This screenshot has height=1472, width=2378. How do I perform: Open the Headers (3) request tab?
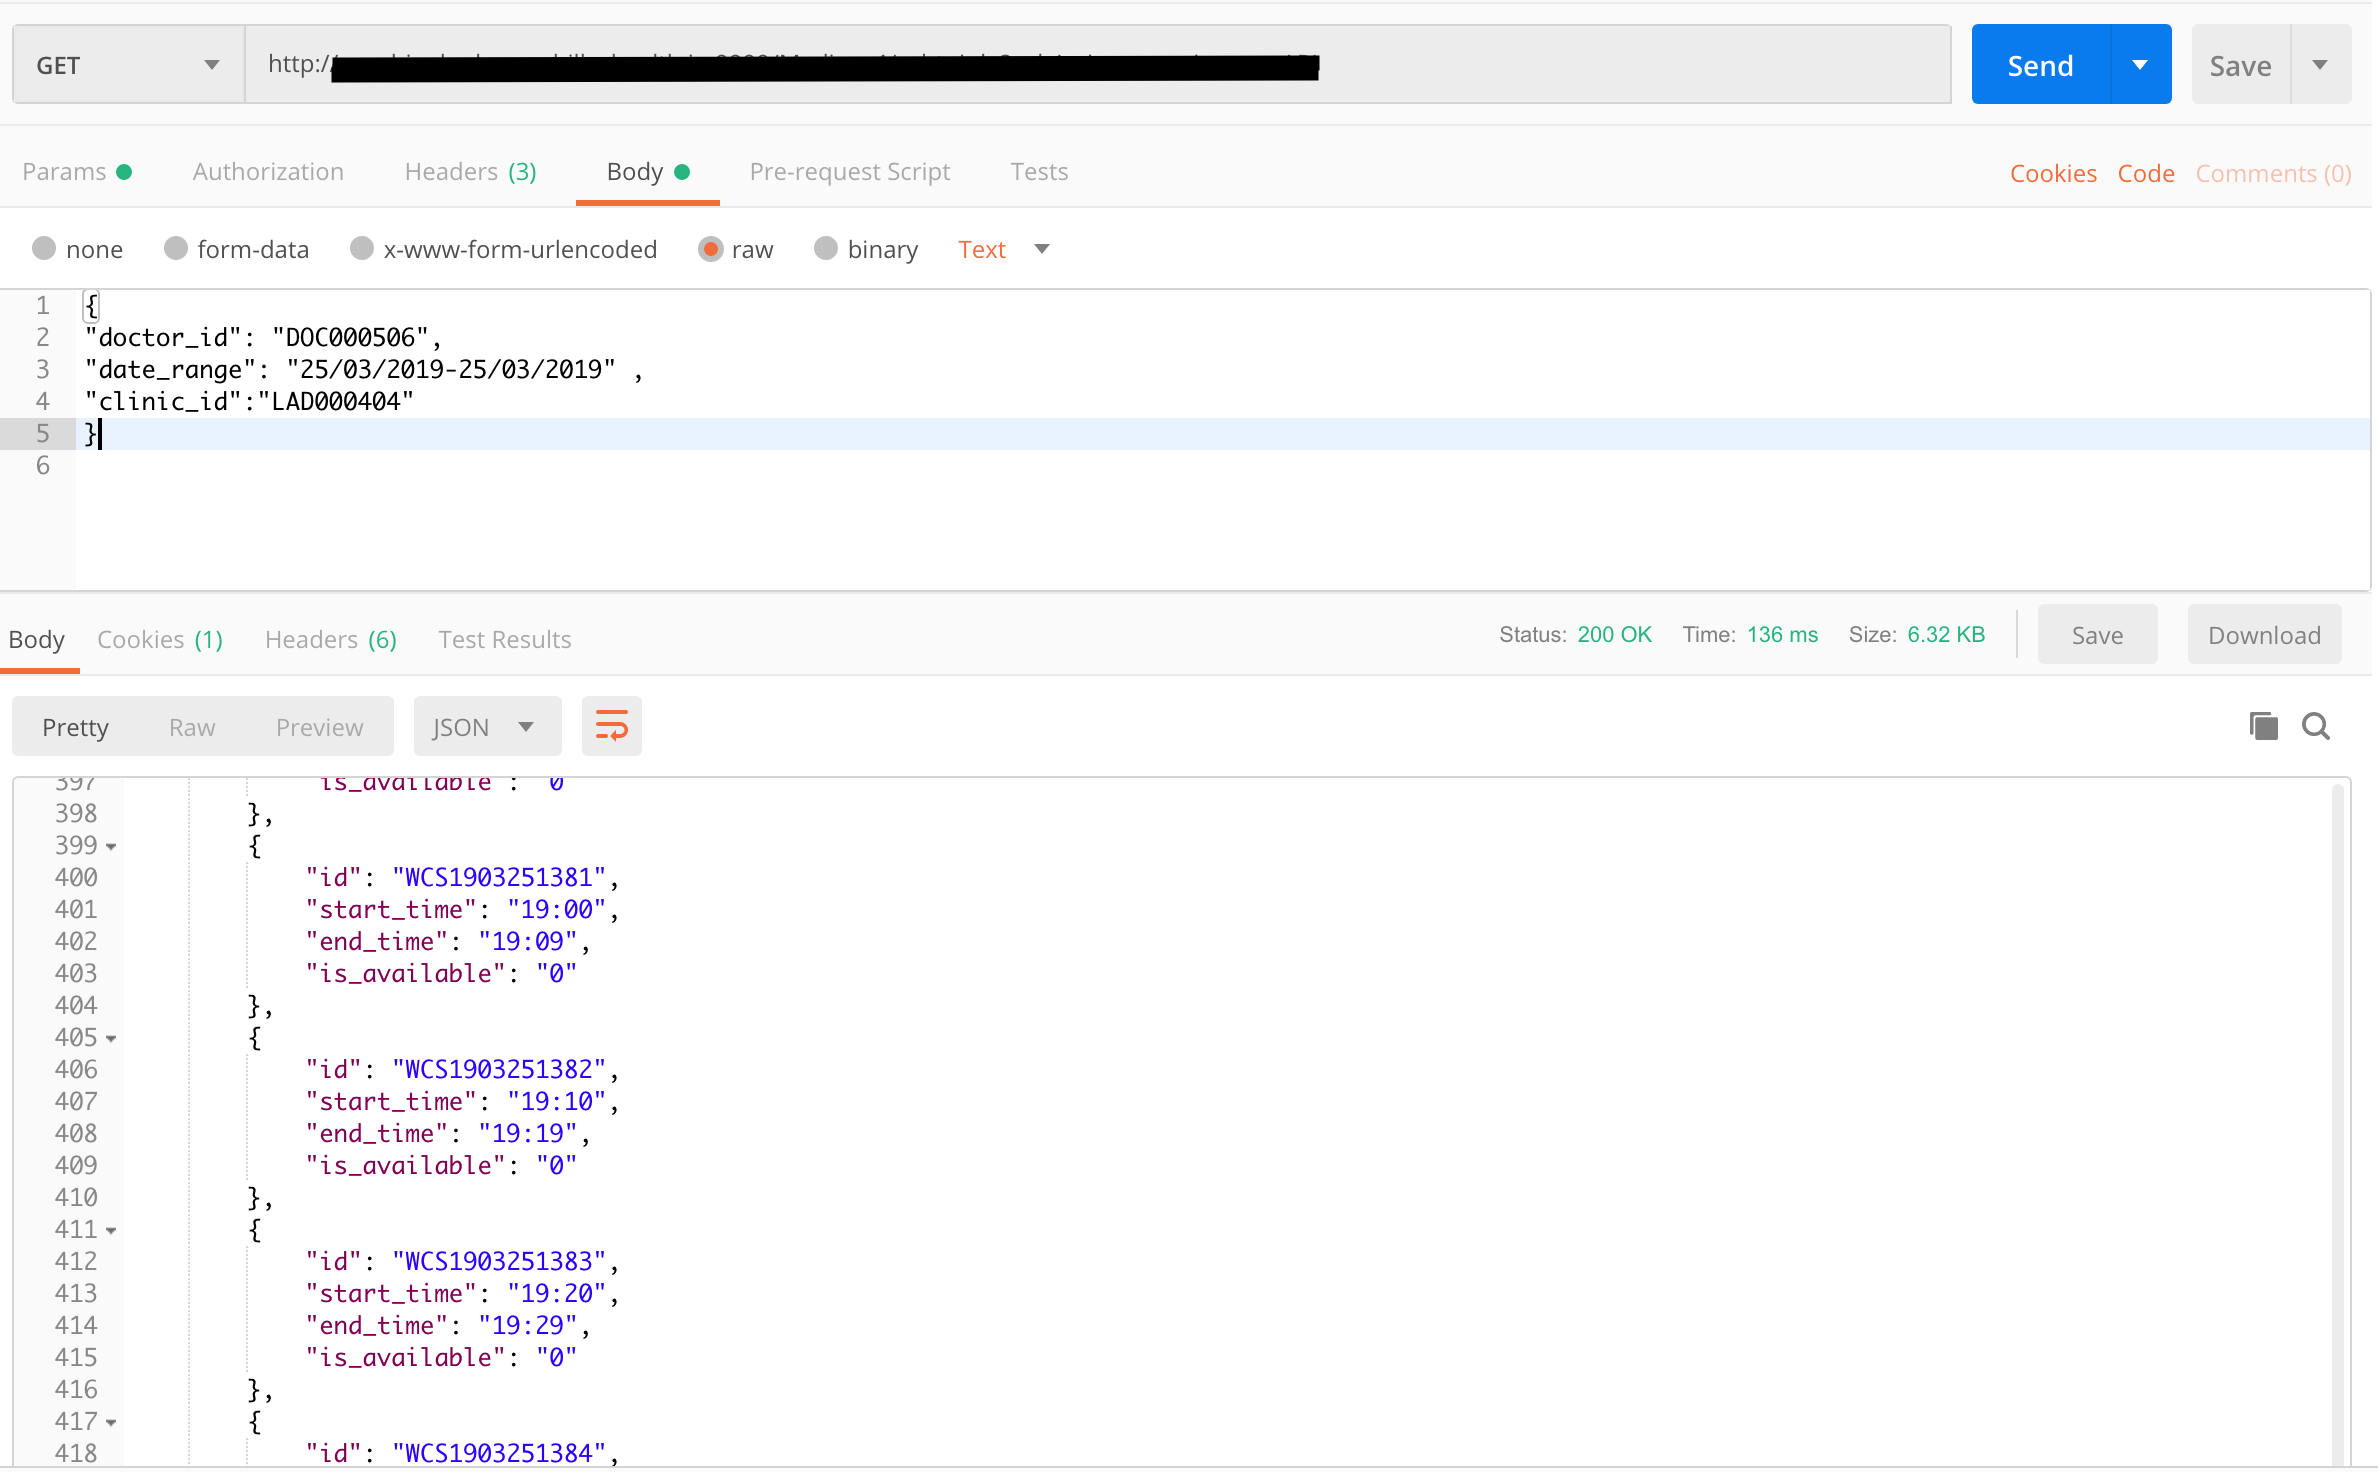(x=470, y=172)
